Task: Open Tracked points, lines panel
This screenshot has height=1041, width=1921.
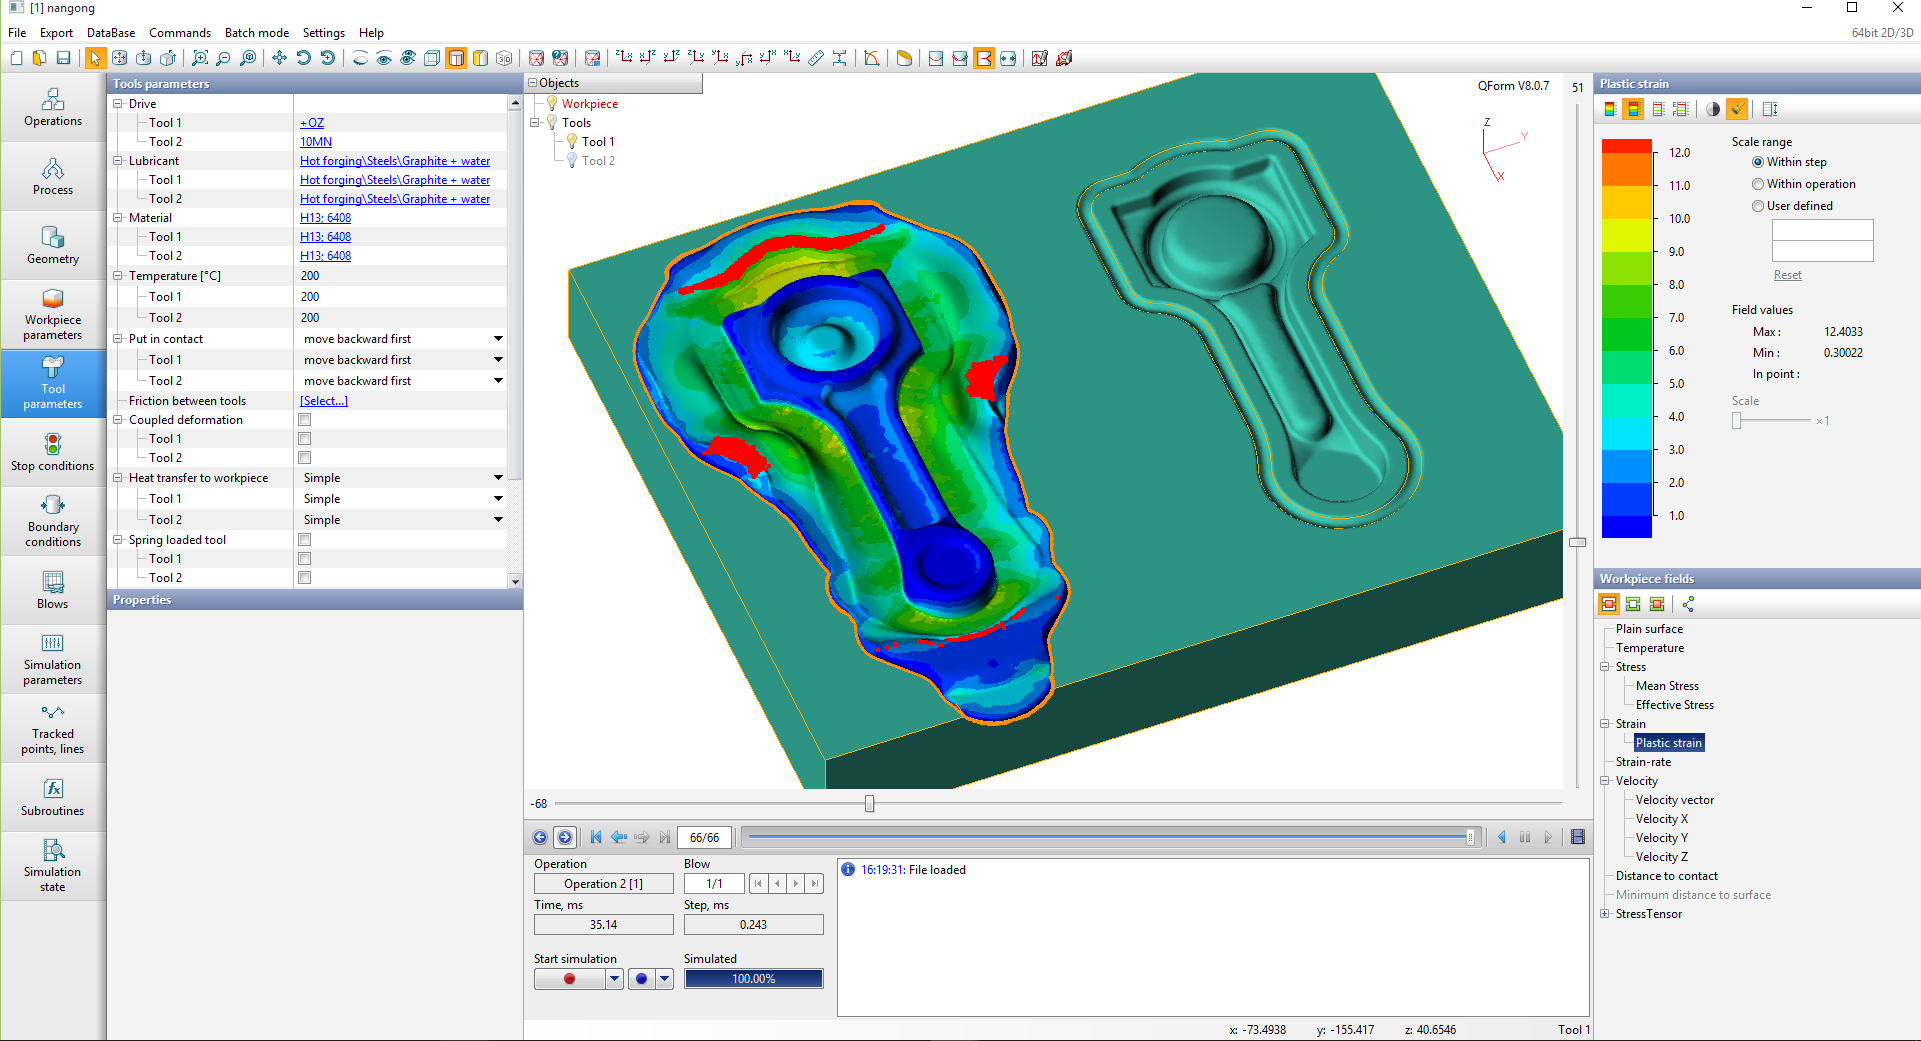Action: (53, 729)
